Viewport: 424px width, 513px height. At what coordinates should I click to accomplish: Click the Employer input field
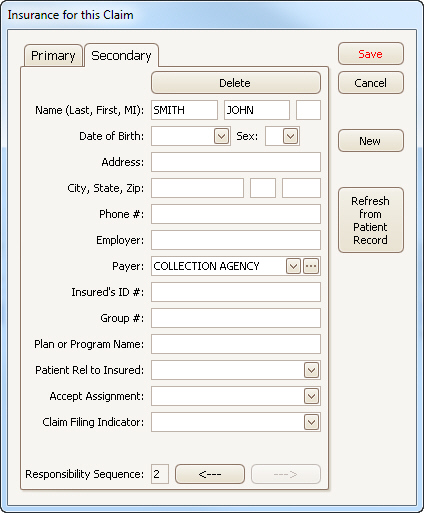click(x=236, y=240)
